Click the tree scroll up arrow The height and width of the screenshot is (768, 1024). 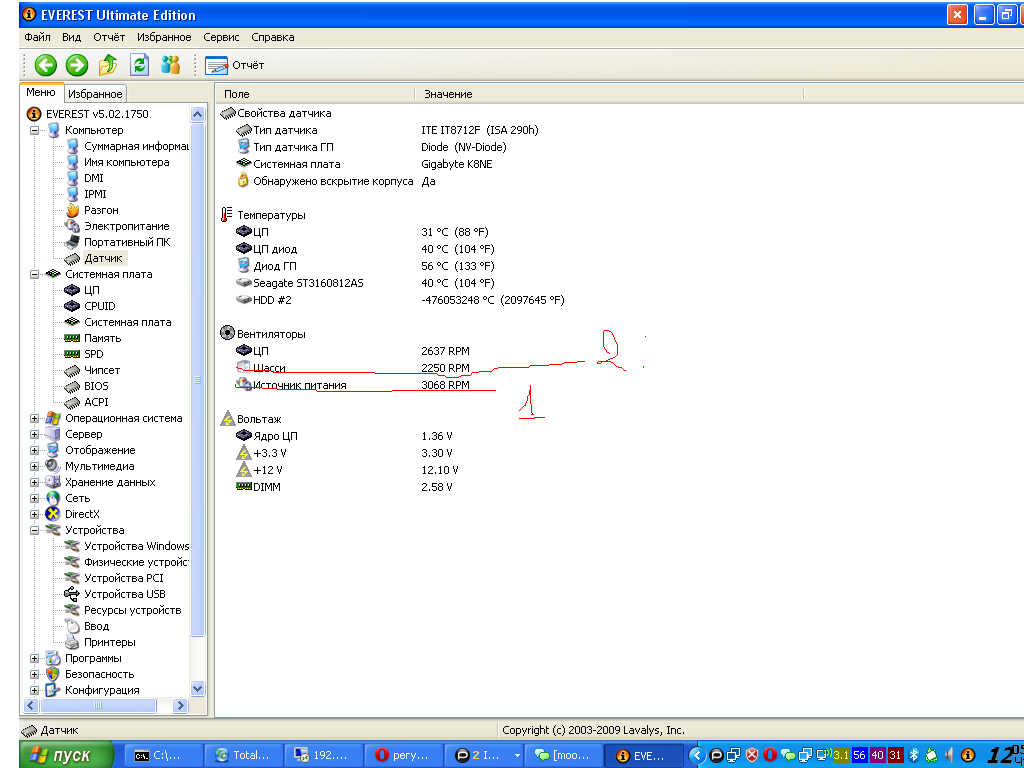[197, 114]
